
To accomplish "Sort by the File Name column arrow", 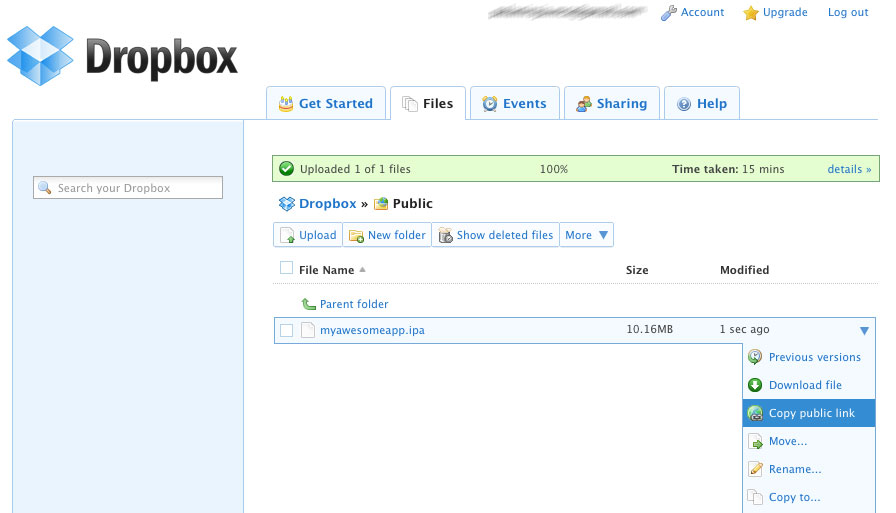I will pyautogui.click(x=362, y=270).
